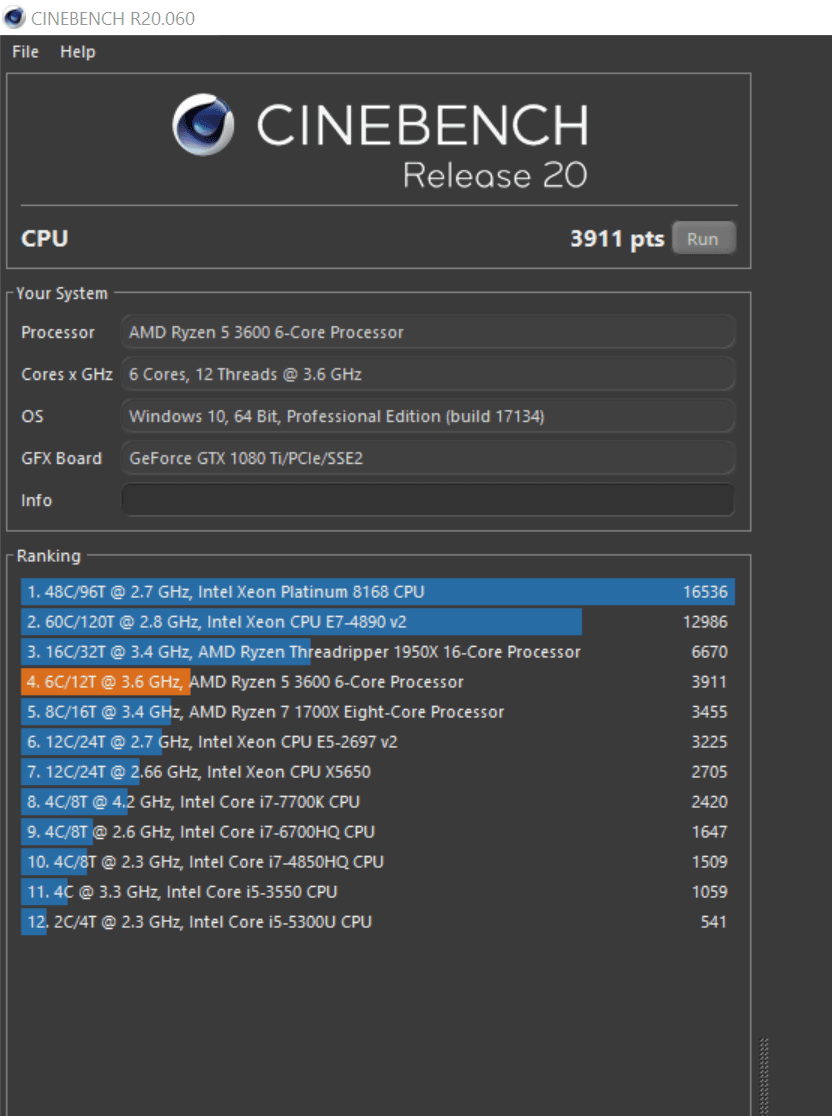The image size is (832, 1116).
Task: Run the CPU benchmark
Action: pos(703,239)
